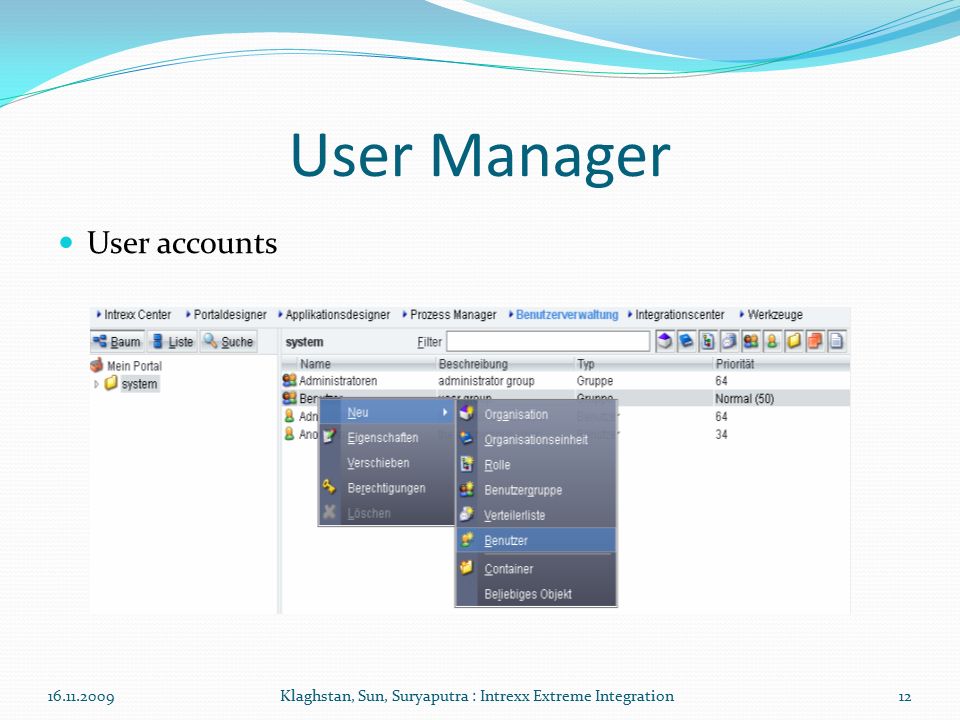This screenshot has width=960, height=720.
Task: Select the Mein Portal tree item
Action: [x=134, y=366]
